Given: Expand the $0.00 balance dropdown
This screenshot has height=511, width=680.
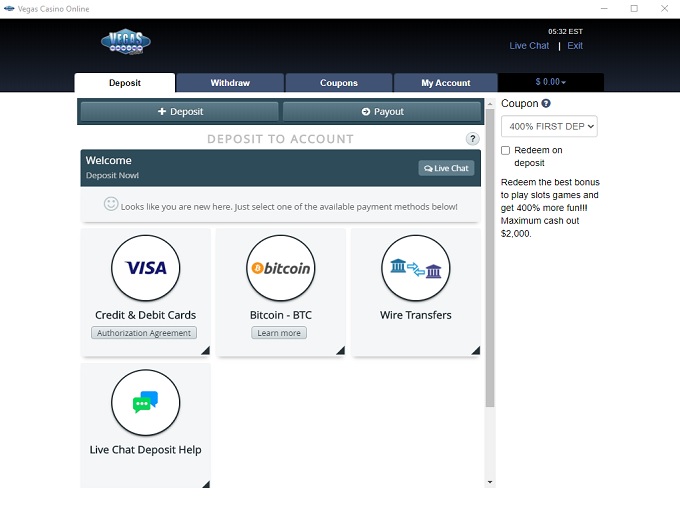Looking at the screenshot, I should pyautogui.click(x=550, y=83).
